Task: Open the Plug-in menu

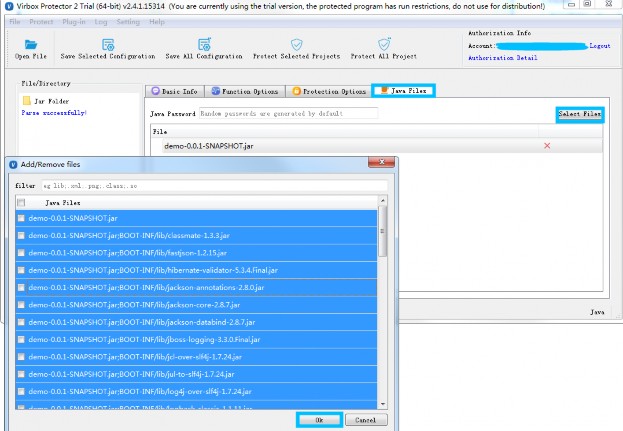Action: (74, 22)
